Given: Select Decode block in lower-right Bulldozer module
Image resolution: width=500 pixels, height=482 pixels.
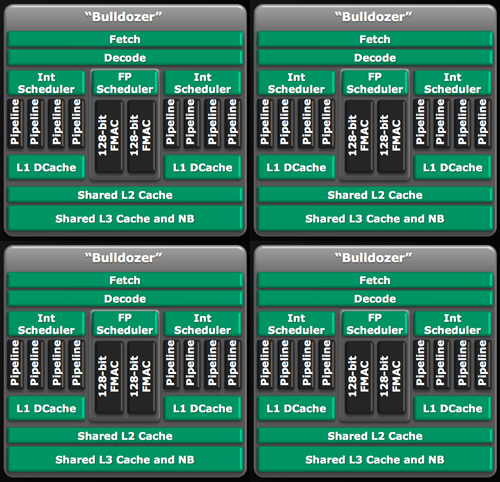Looking at the screenshot, I should 375,299.
